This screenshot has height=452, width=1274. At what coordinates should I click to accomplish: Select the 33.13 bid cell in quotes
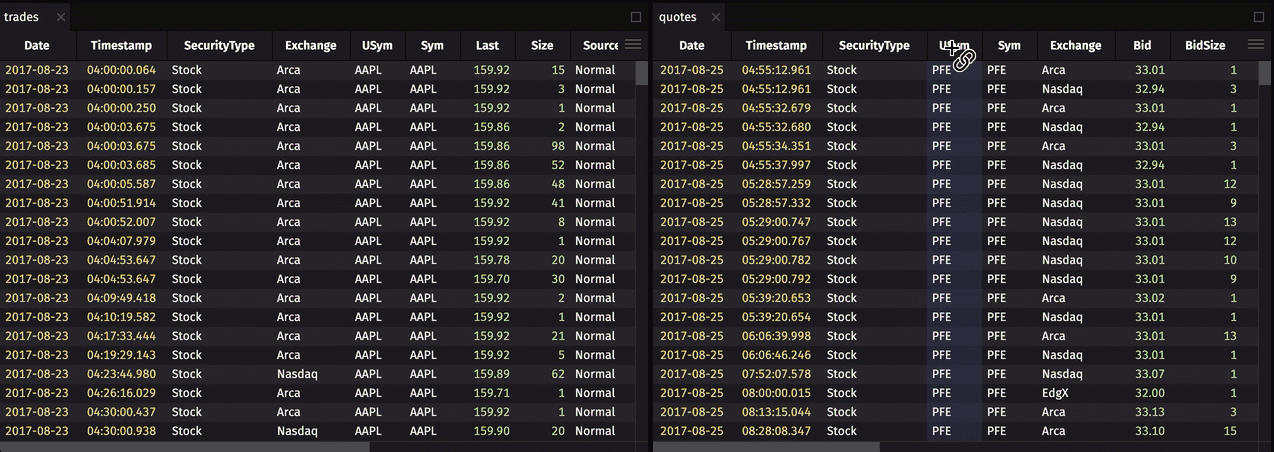(x=1149, y=412)
